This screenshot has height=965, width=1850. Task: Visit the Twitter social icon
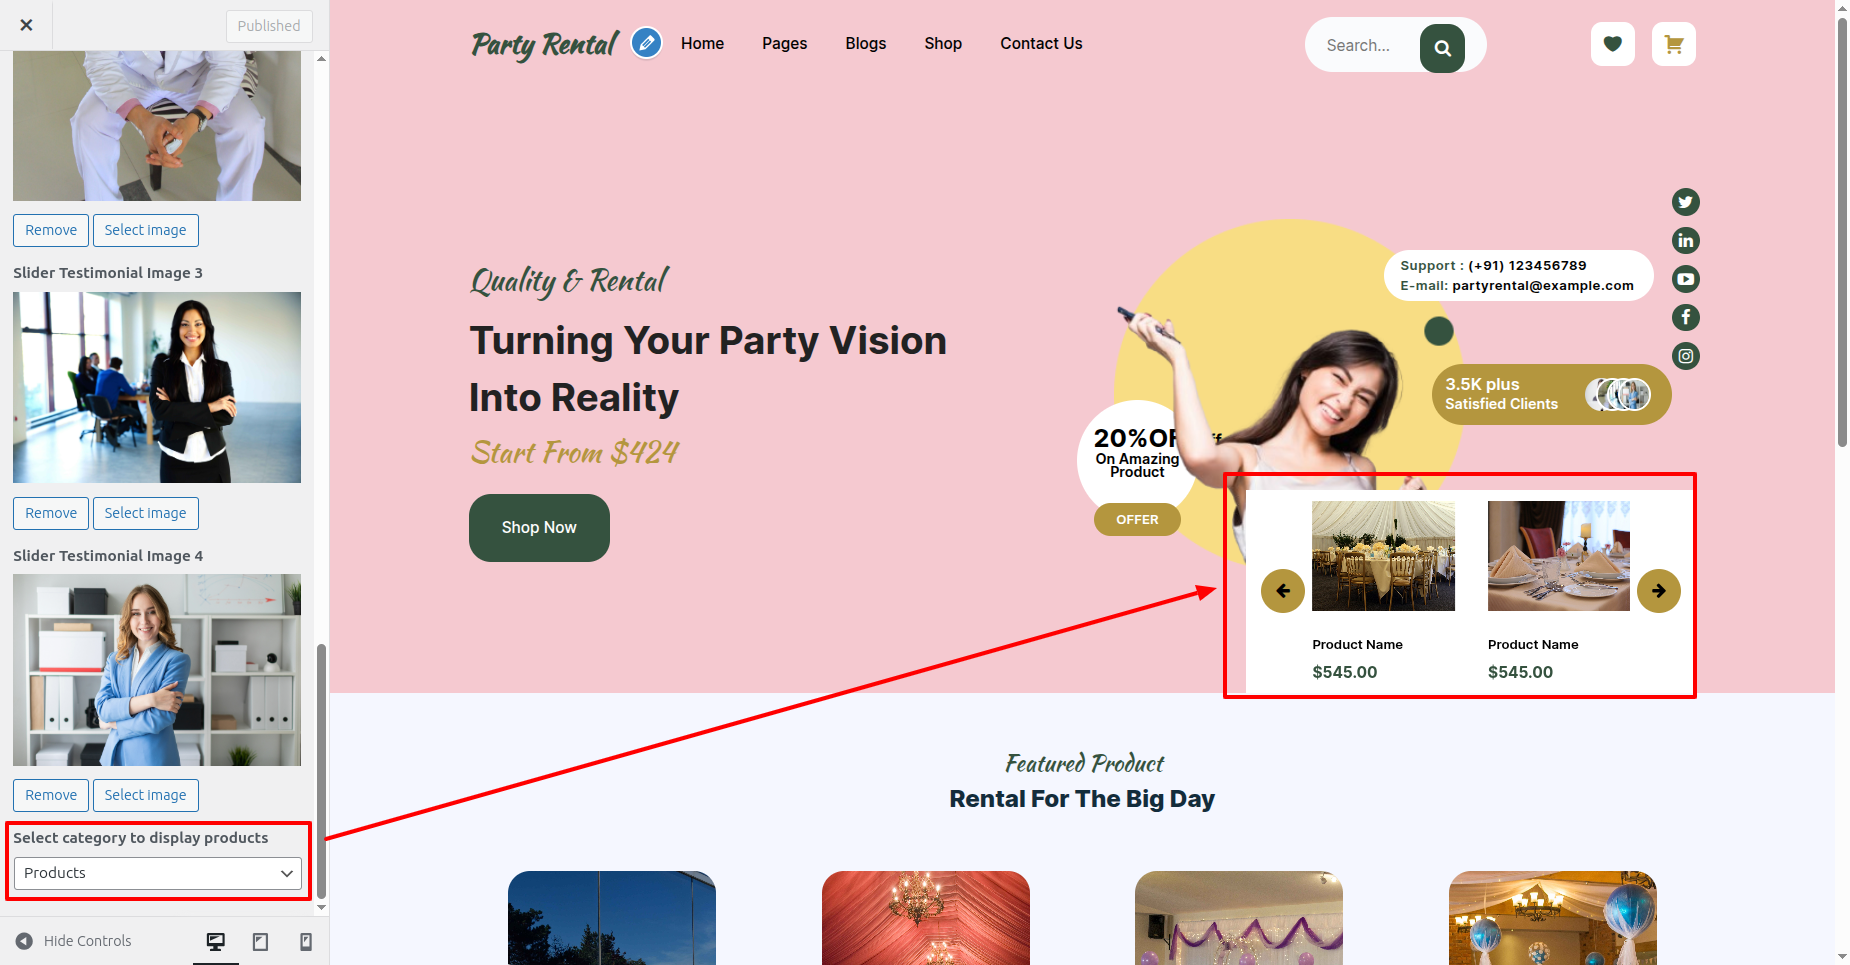coord(1686,202)
